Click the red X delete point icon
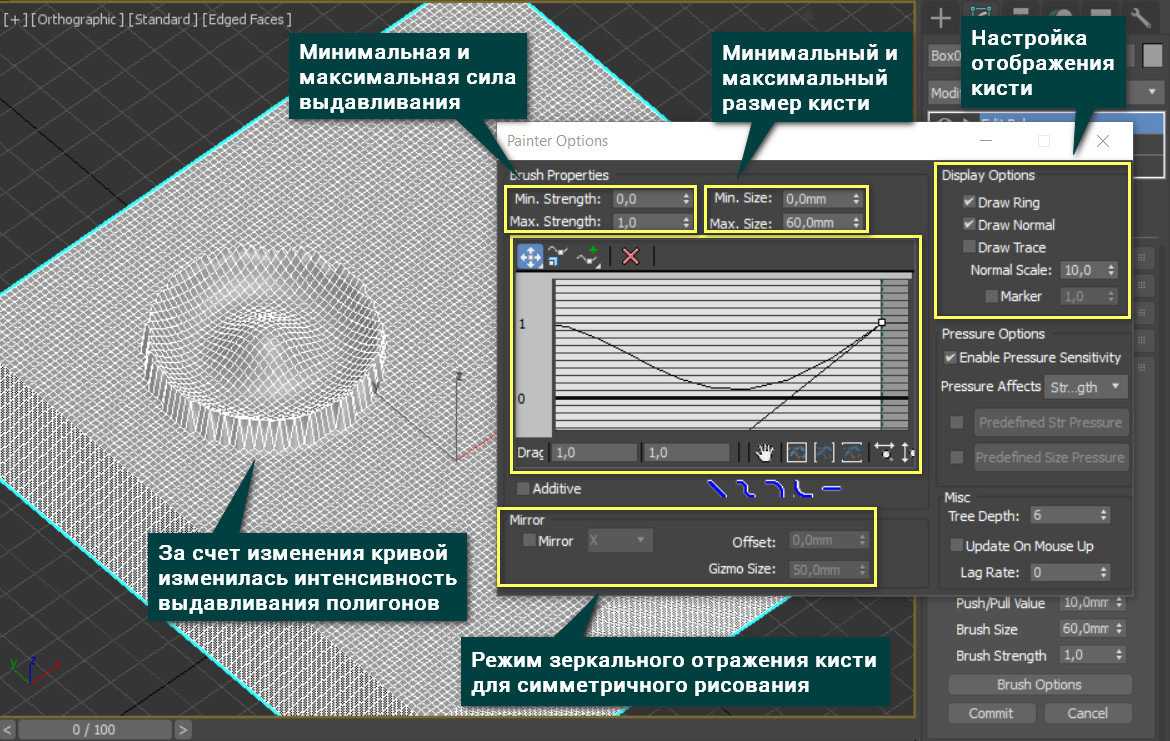This screenshot has width=1170, height=741. (630, 256)
